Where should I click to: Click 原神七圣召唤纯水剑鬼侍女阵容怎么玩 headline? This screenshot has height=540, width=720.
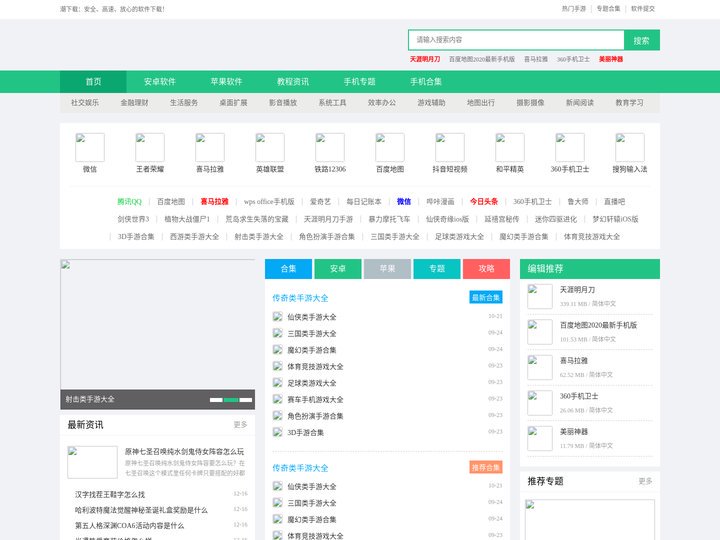point(185,452)
